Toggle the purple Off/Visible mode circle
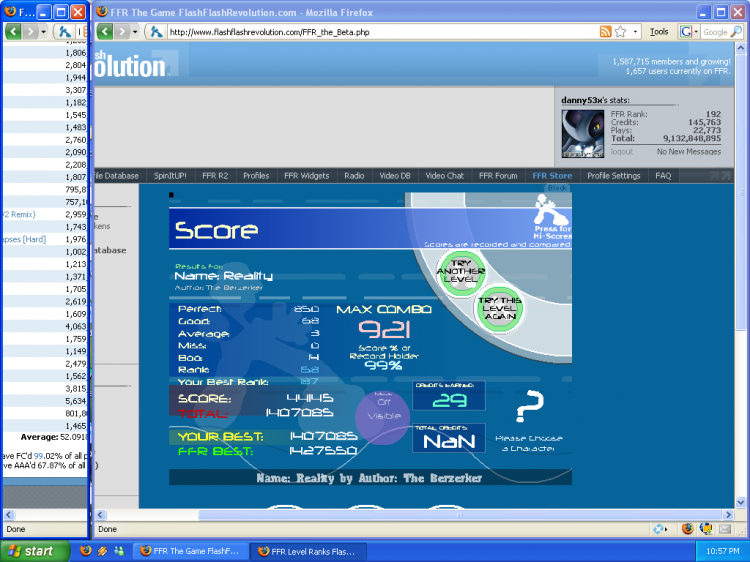Image resolution: width=750 pixels, height=562 pixels. point(383,417)
